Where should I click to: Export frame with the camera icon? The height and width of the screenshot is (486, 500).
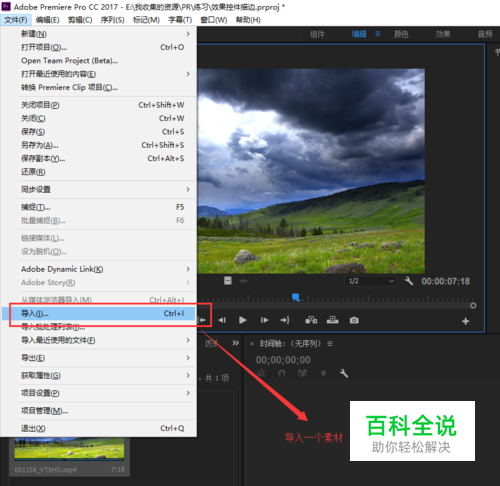(354, 320)
